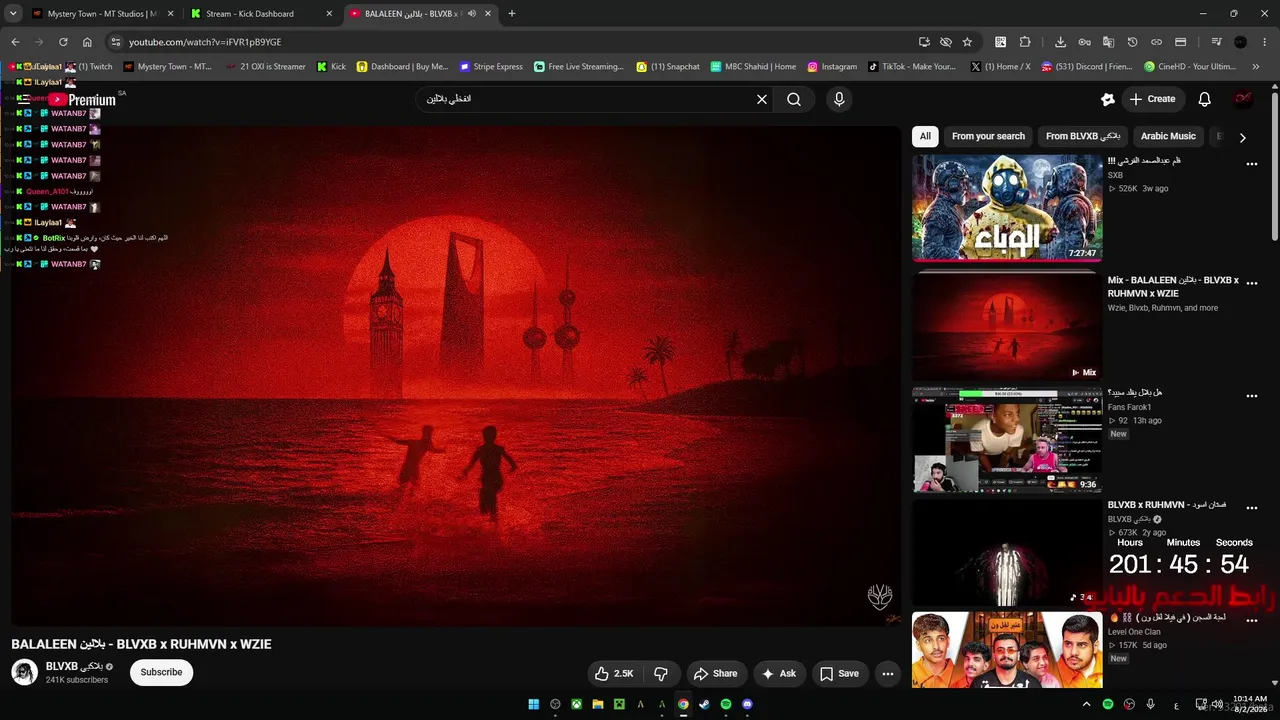The height and width of the screenshot is (720, 1280).
Task: Click the Level One Clan channel name
Action: coord(1134,631)
